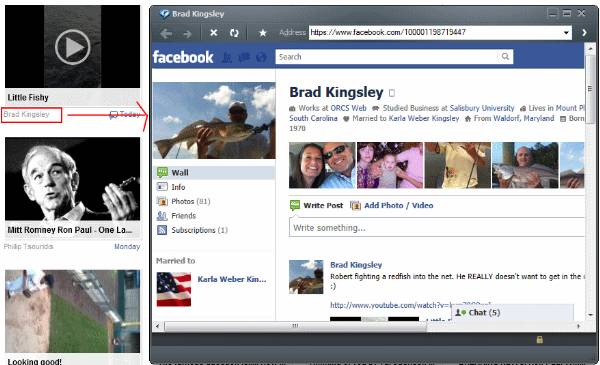Open the Looking good! video thumbnail
This screenshot has height=365, width=600.
click(73, 311)
